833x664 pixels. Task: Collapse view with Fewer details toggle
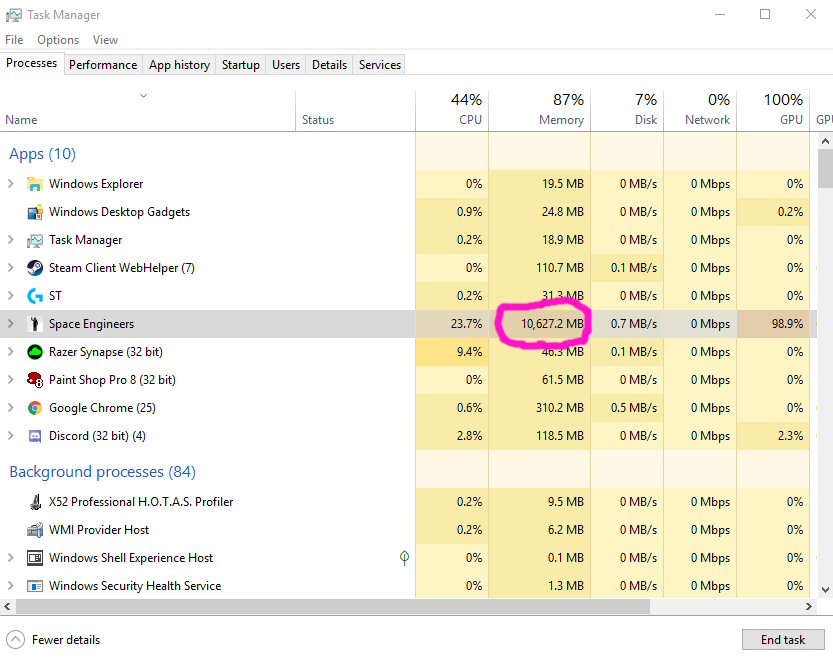[54, 640]
